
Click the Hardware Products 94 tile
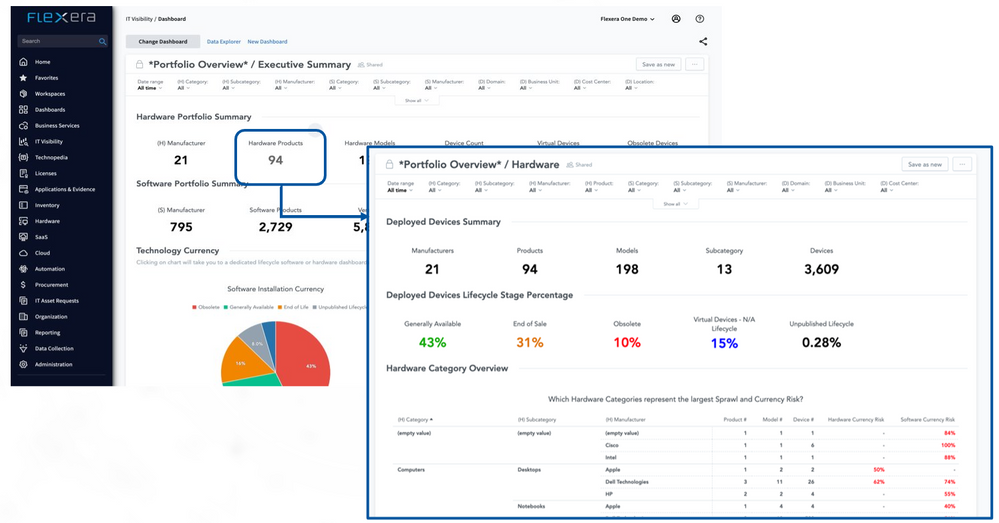click(275, 155)
